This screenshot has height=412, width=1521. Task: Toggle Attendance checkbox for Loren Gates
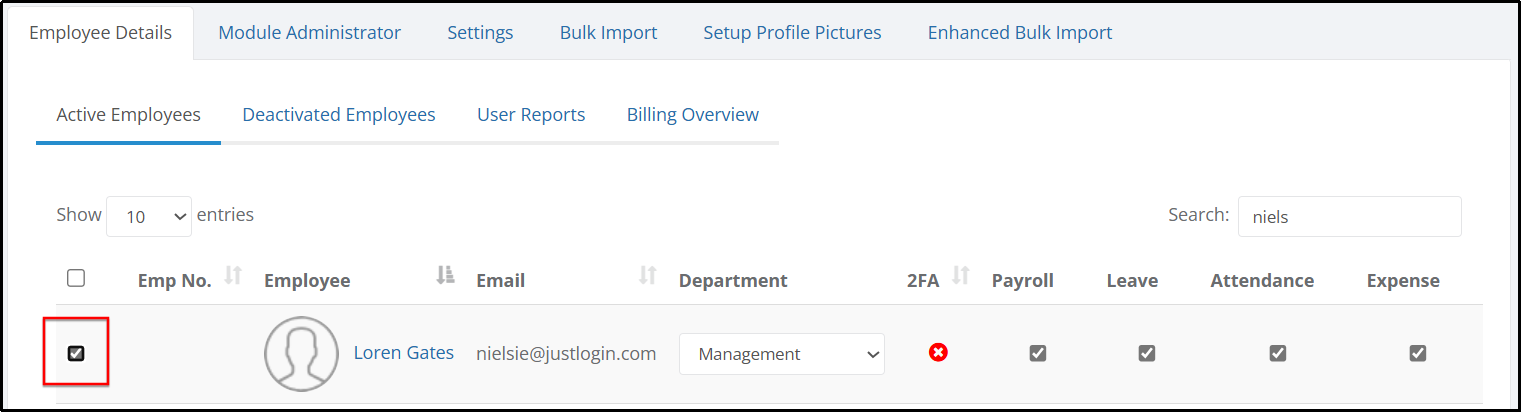point(1278,353)
